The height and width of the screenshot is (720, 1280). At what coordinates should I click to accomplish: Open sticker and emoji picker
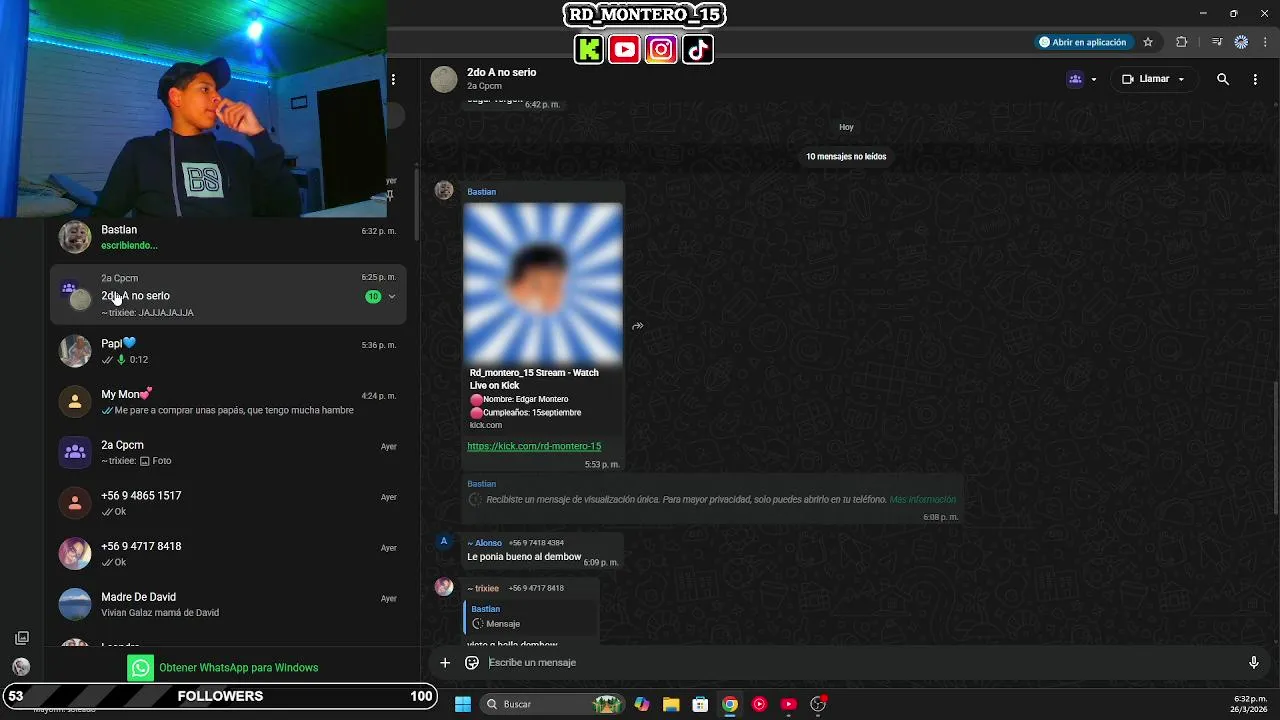tap(472, 662)
